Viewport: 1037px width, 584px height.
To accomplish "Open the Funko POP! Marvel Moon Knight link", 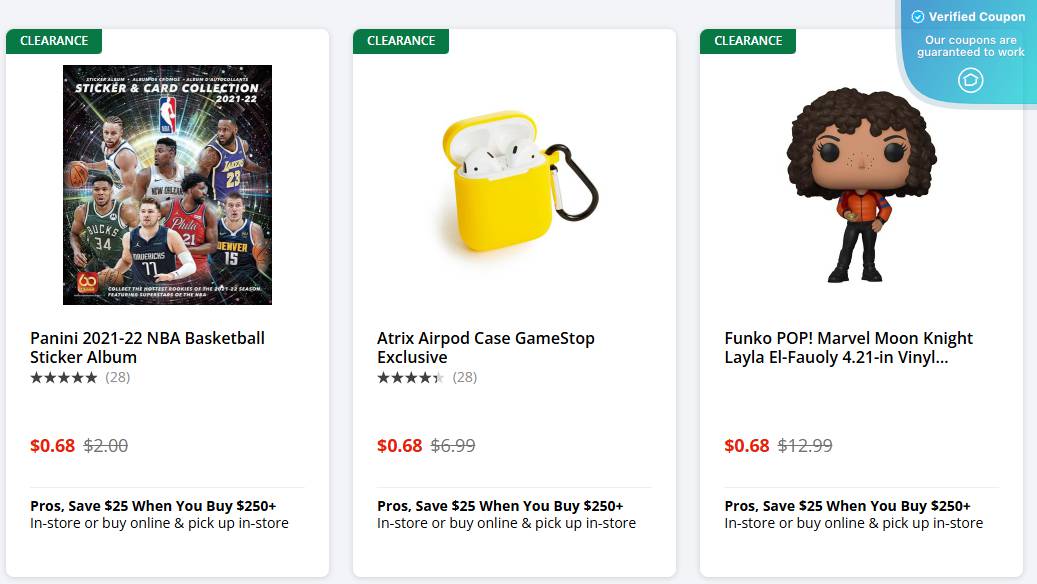I will click(849, 347).
